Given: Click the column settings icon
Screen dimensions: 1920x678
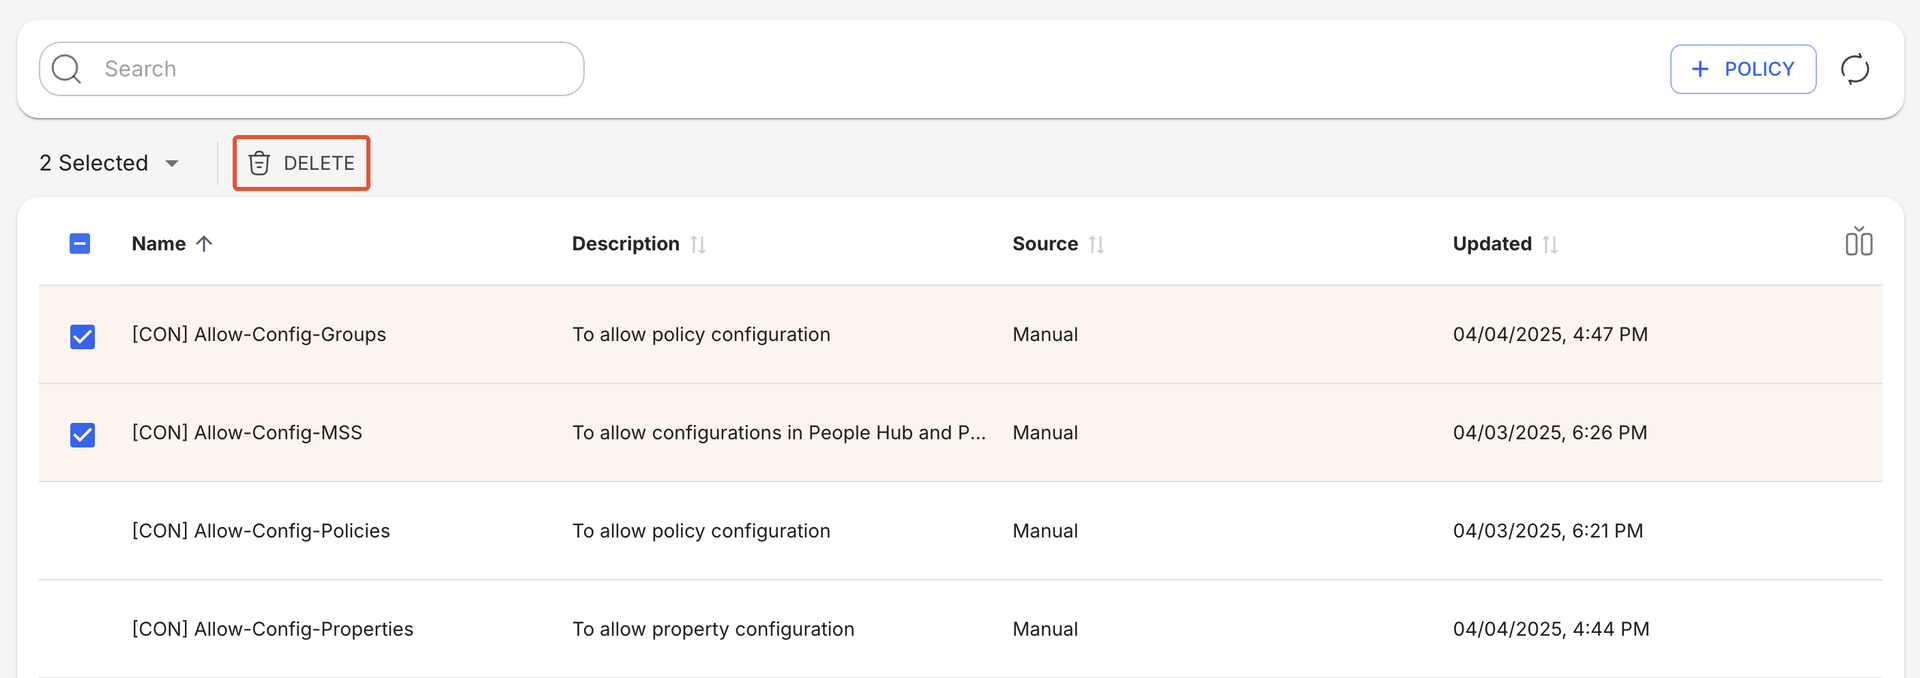Looking at the screenshot, I should click(x=1858, y=242).
